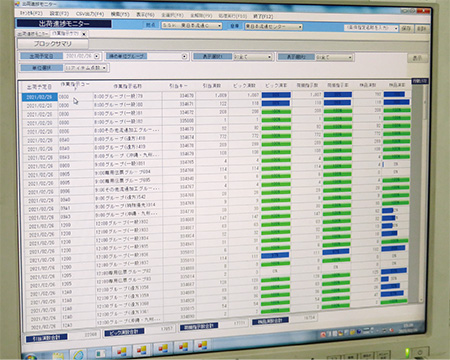450x360 pixels.
Task: Open the file explorer taskbar icon
Action: [x=58, y=356]
